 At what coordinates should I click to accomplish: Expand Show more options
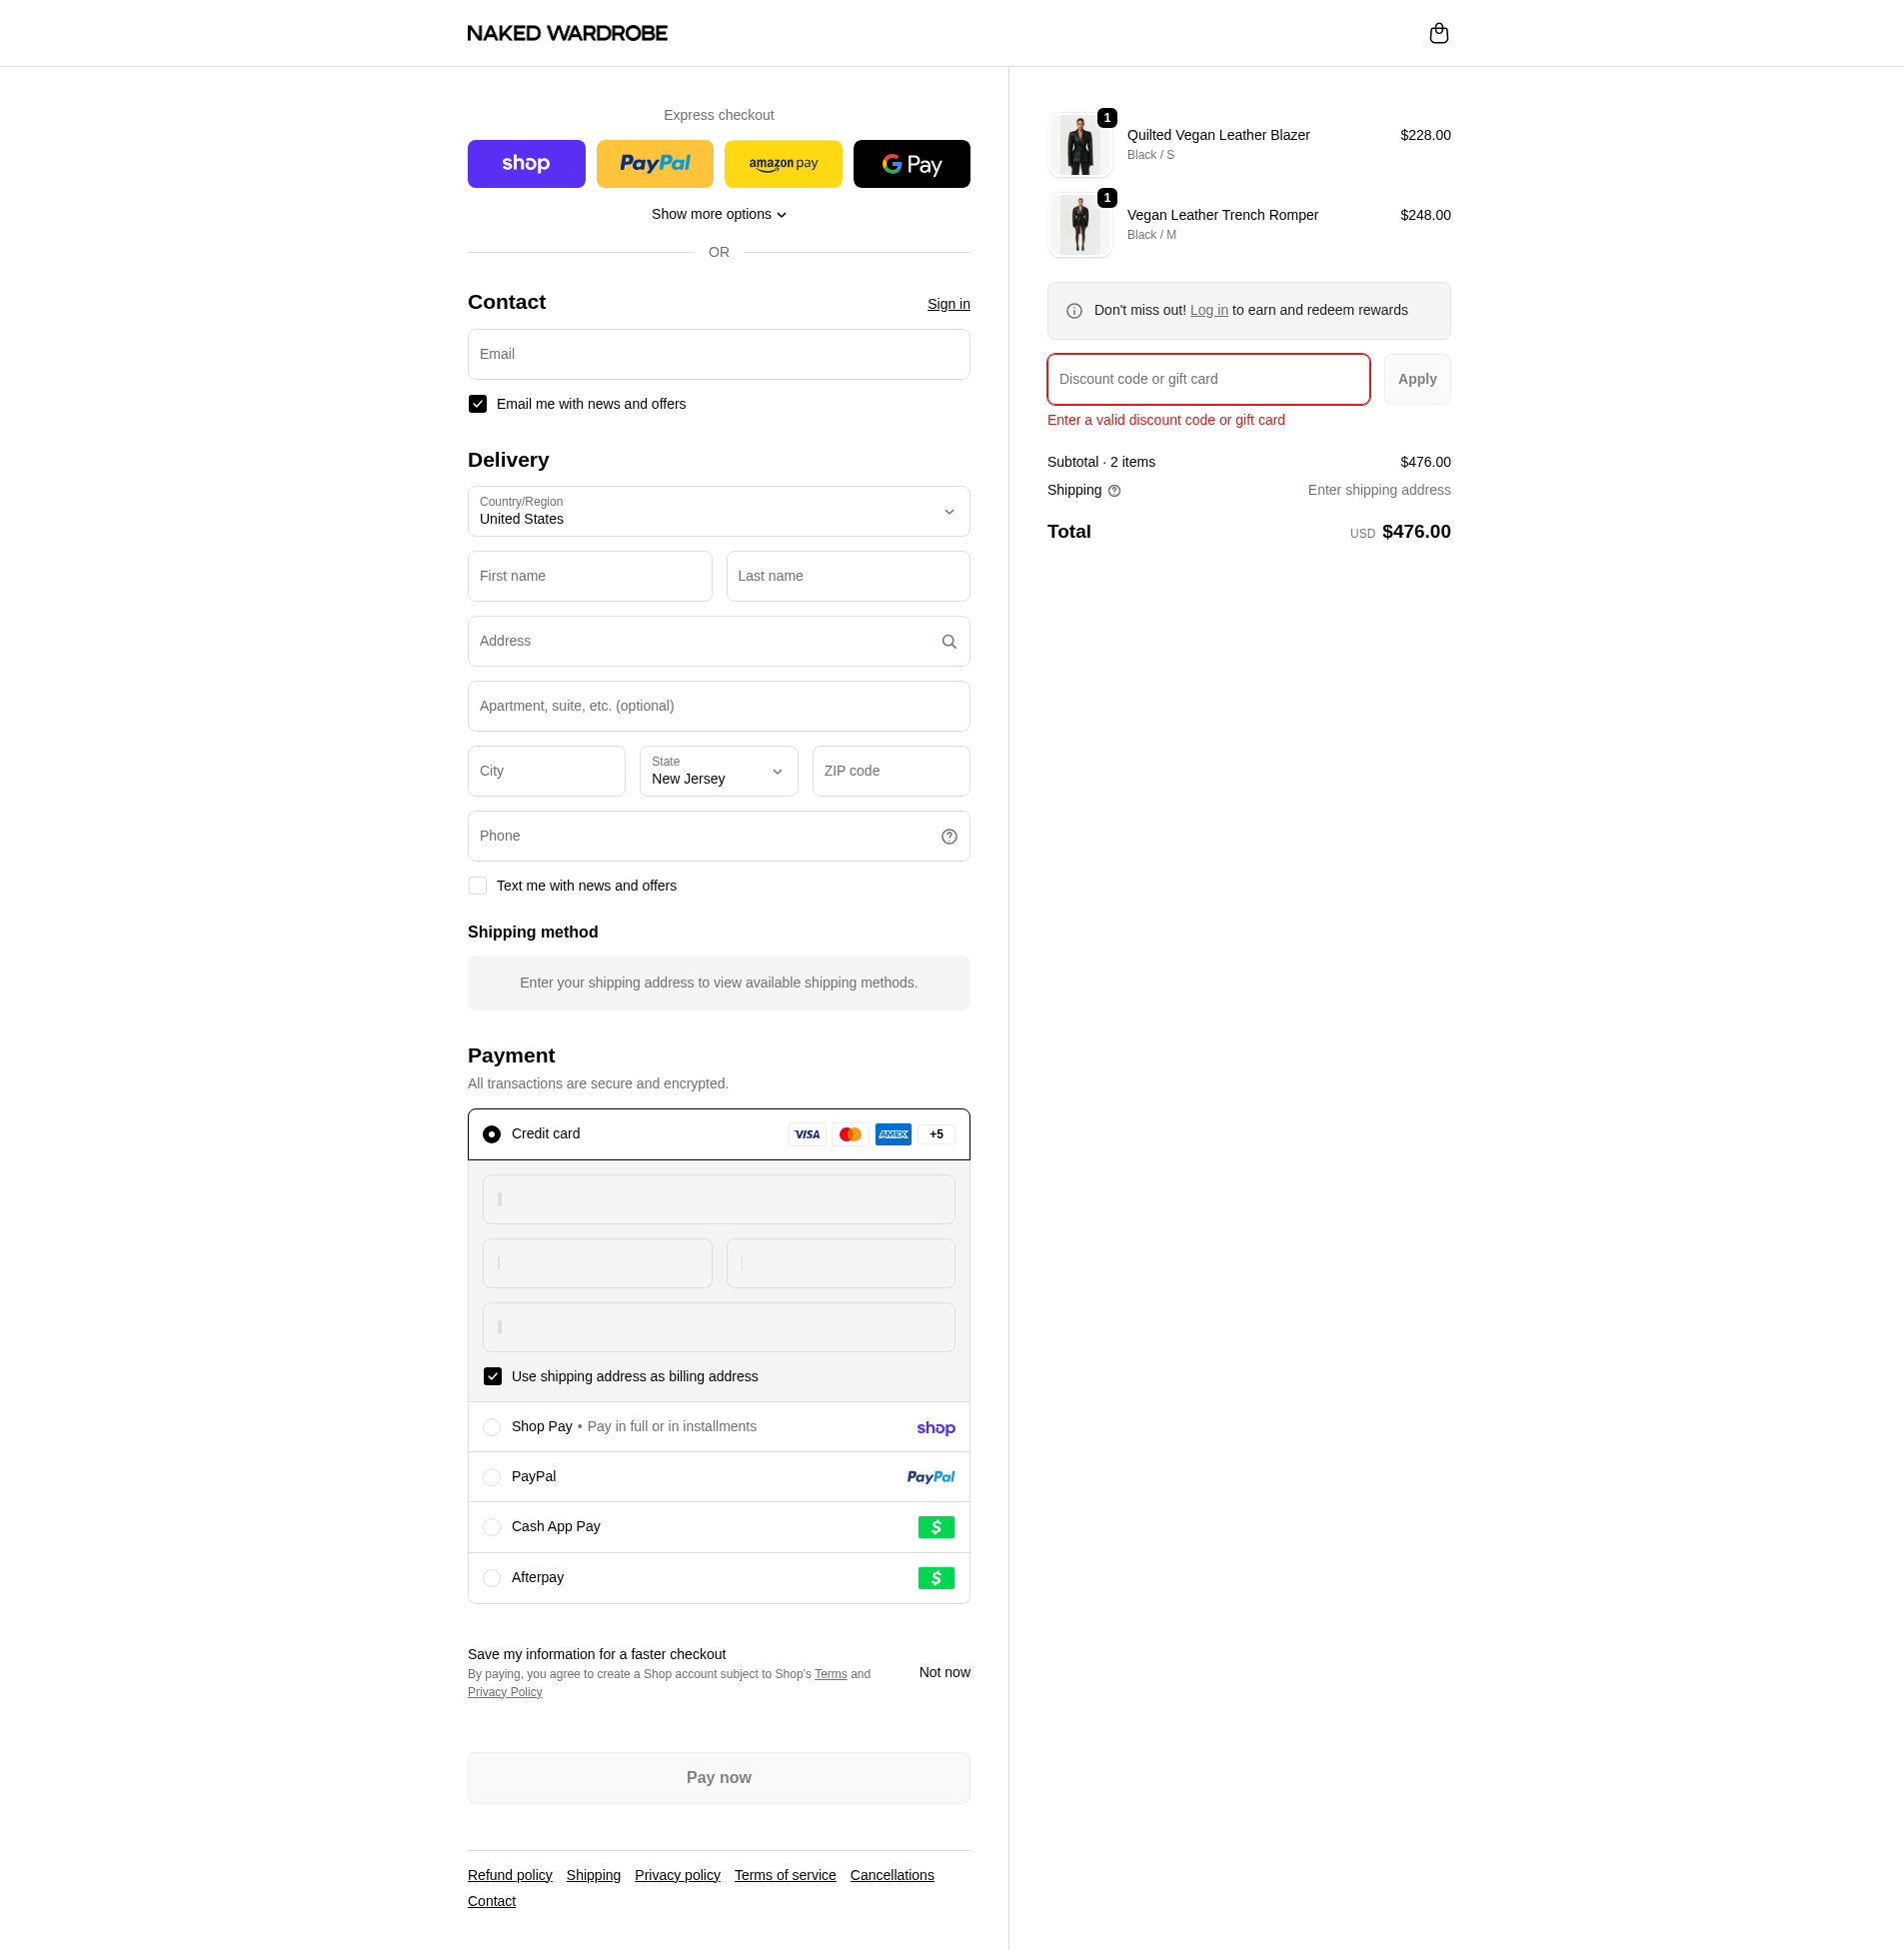coord(718,214)
